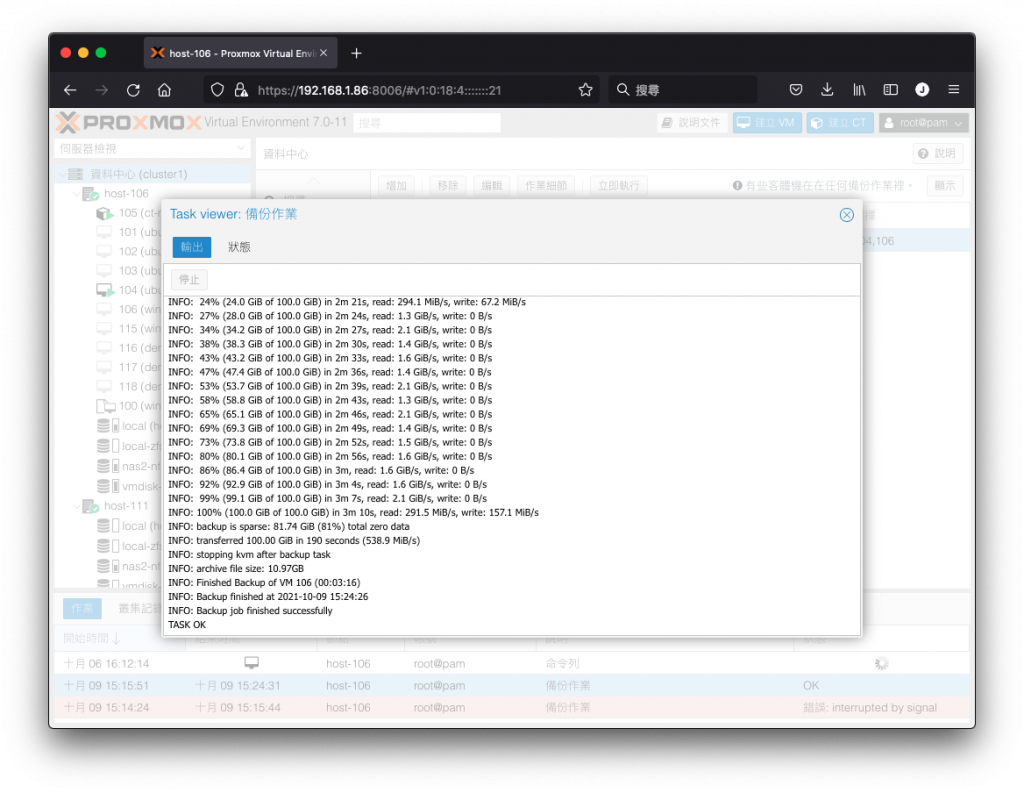Image resolution: width=1024 pixels, height=793 pixels.
Task: Collapse the 資料中心 cluster tree node
Action: (x=62, y=174)
